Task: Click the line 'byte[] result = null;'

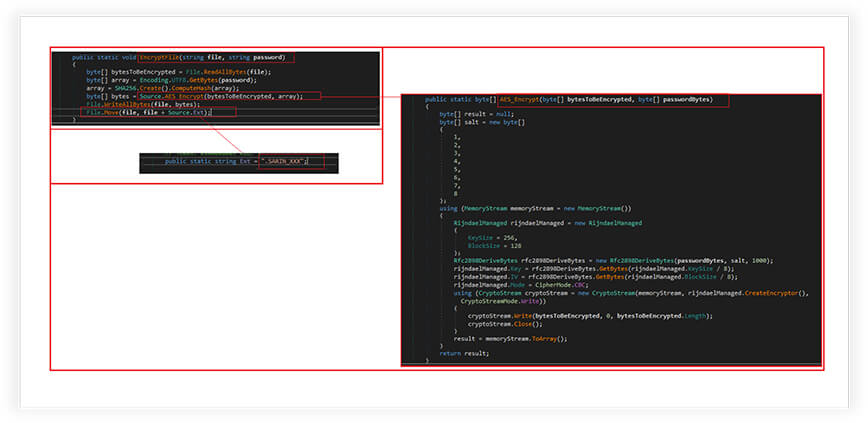Action: point(477,114)
